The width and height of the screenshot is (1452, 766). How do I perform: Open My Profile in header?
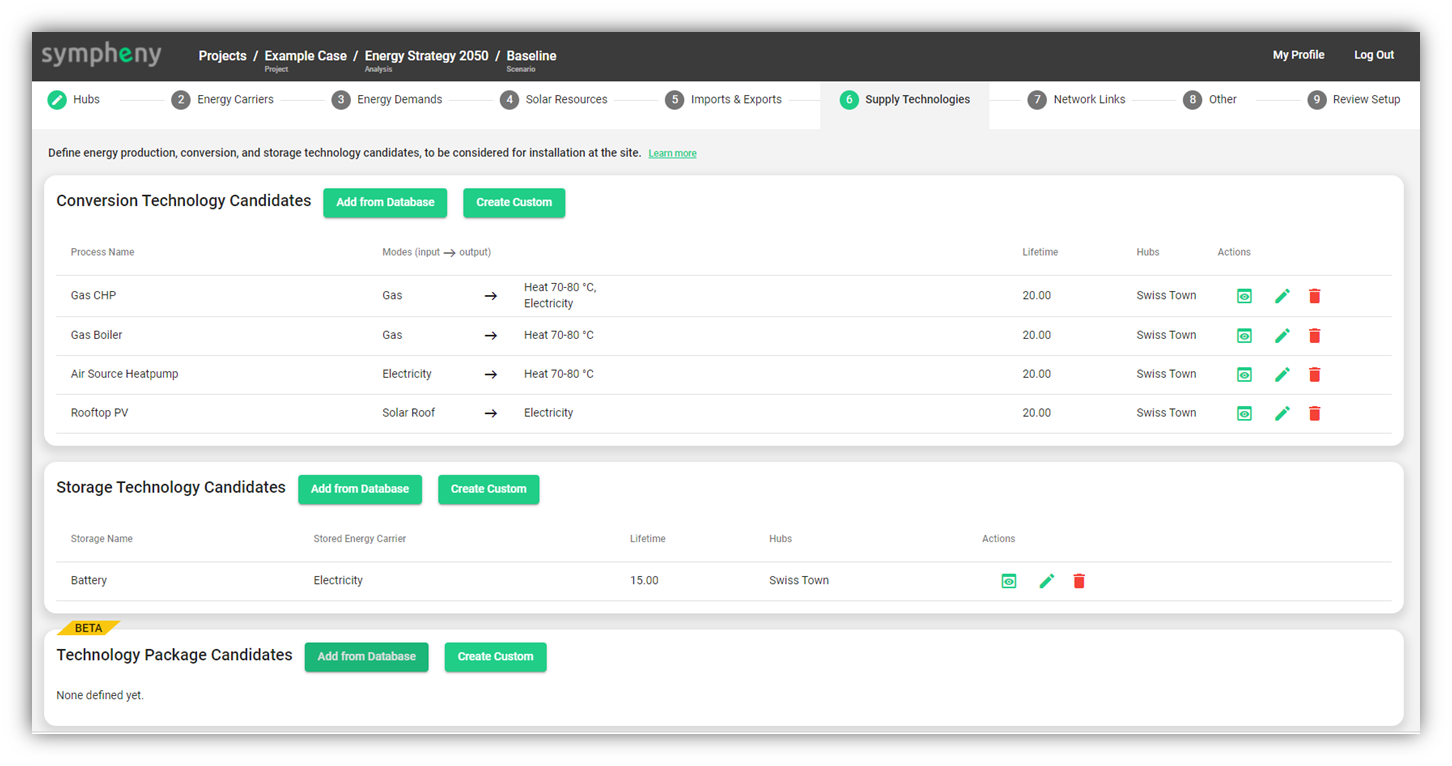[1298, 55]
